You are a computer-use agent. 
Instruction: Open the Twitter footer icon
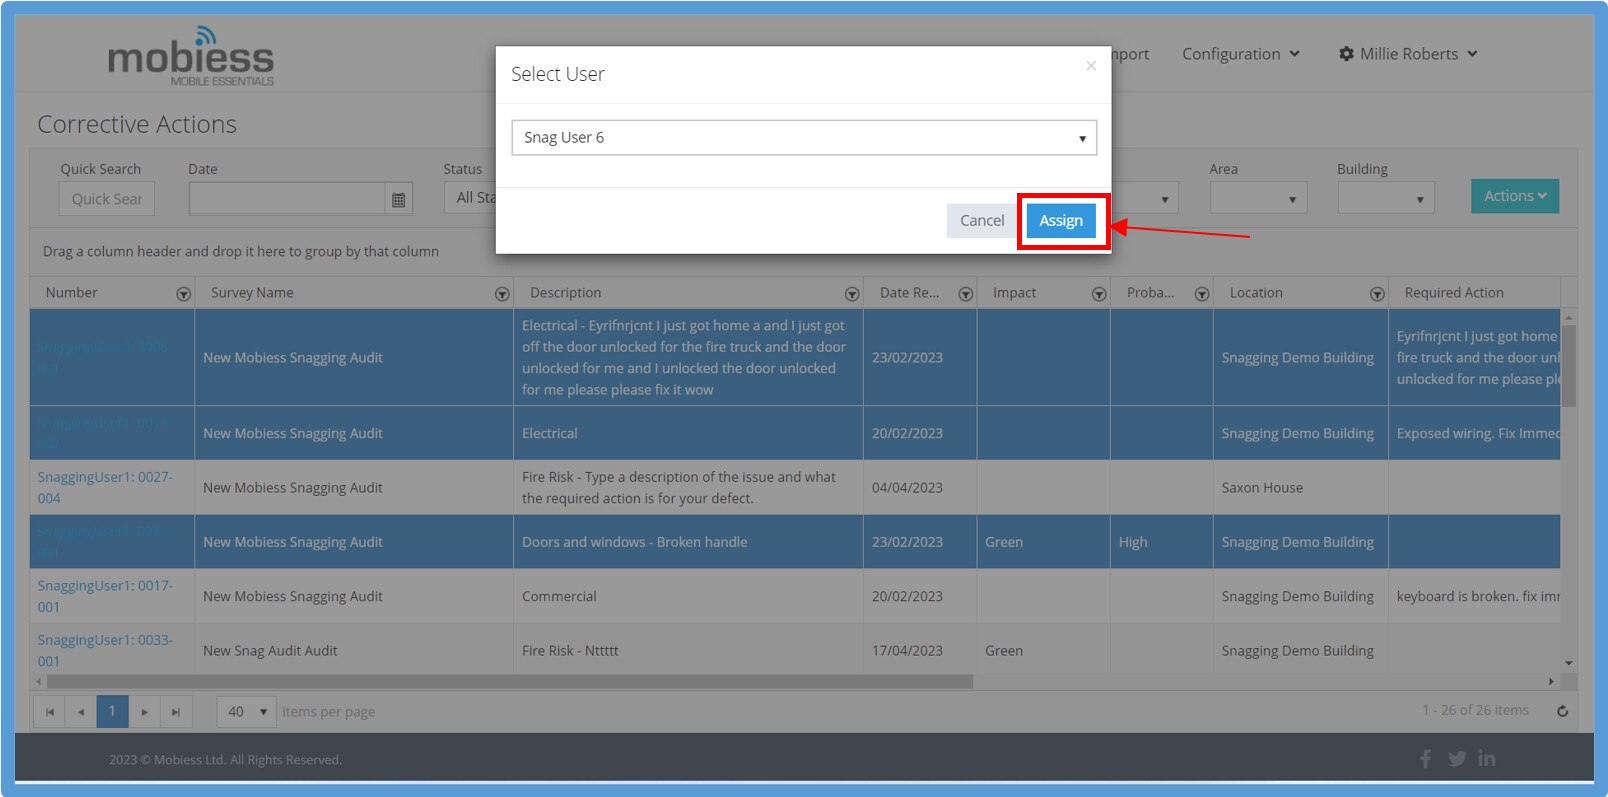point(1457,759)
